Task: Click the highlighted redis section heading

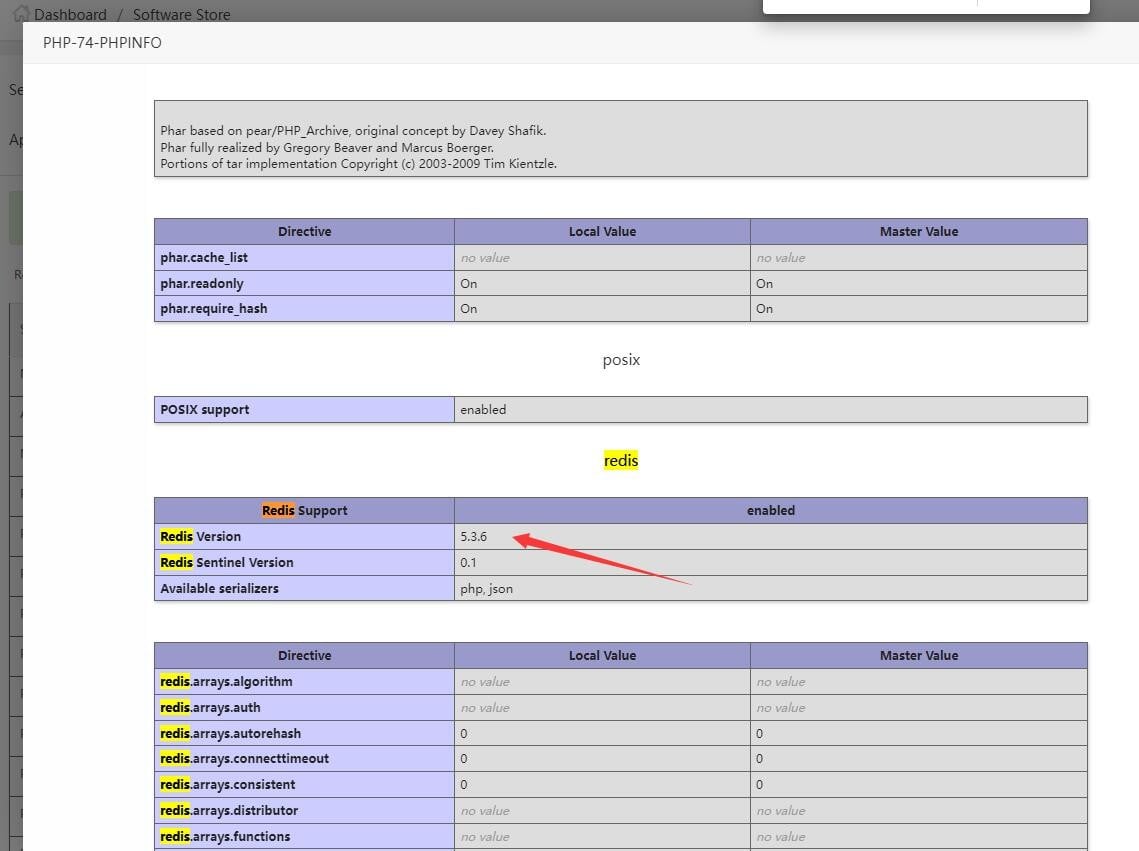Action: 621,461
